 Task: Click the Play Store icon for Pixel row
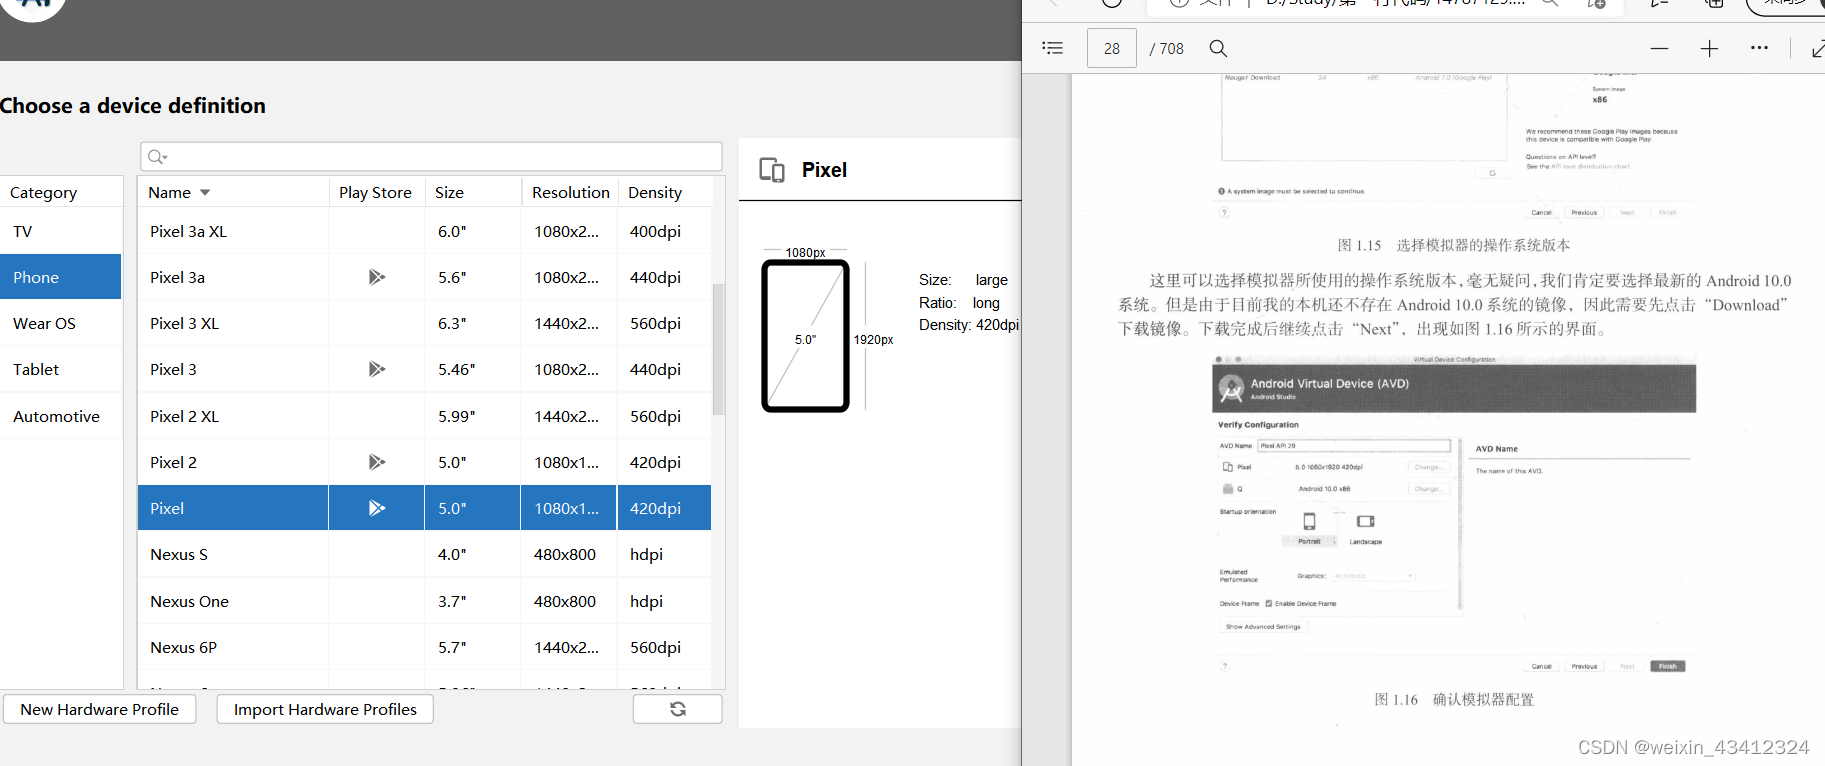[376, 508]
